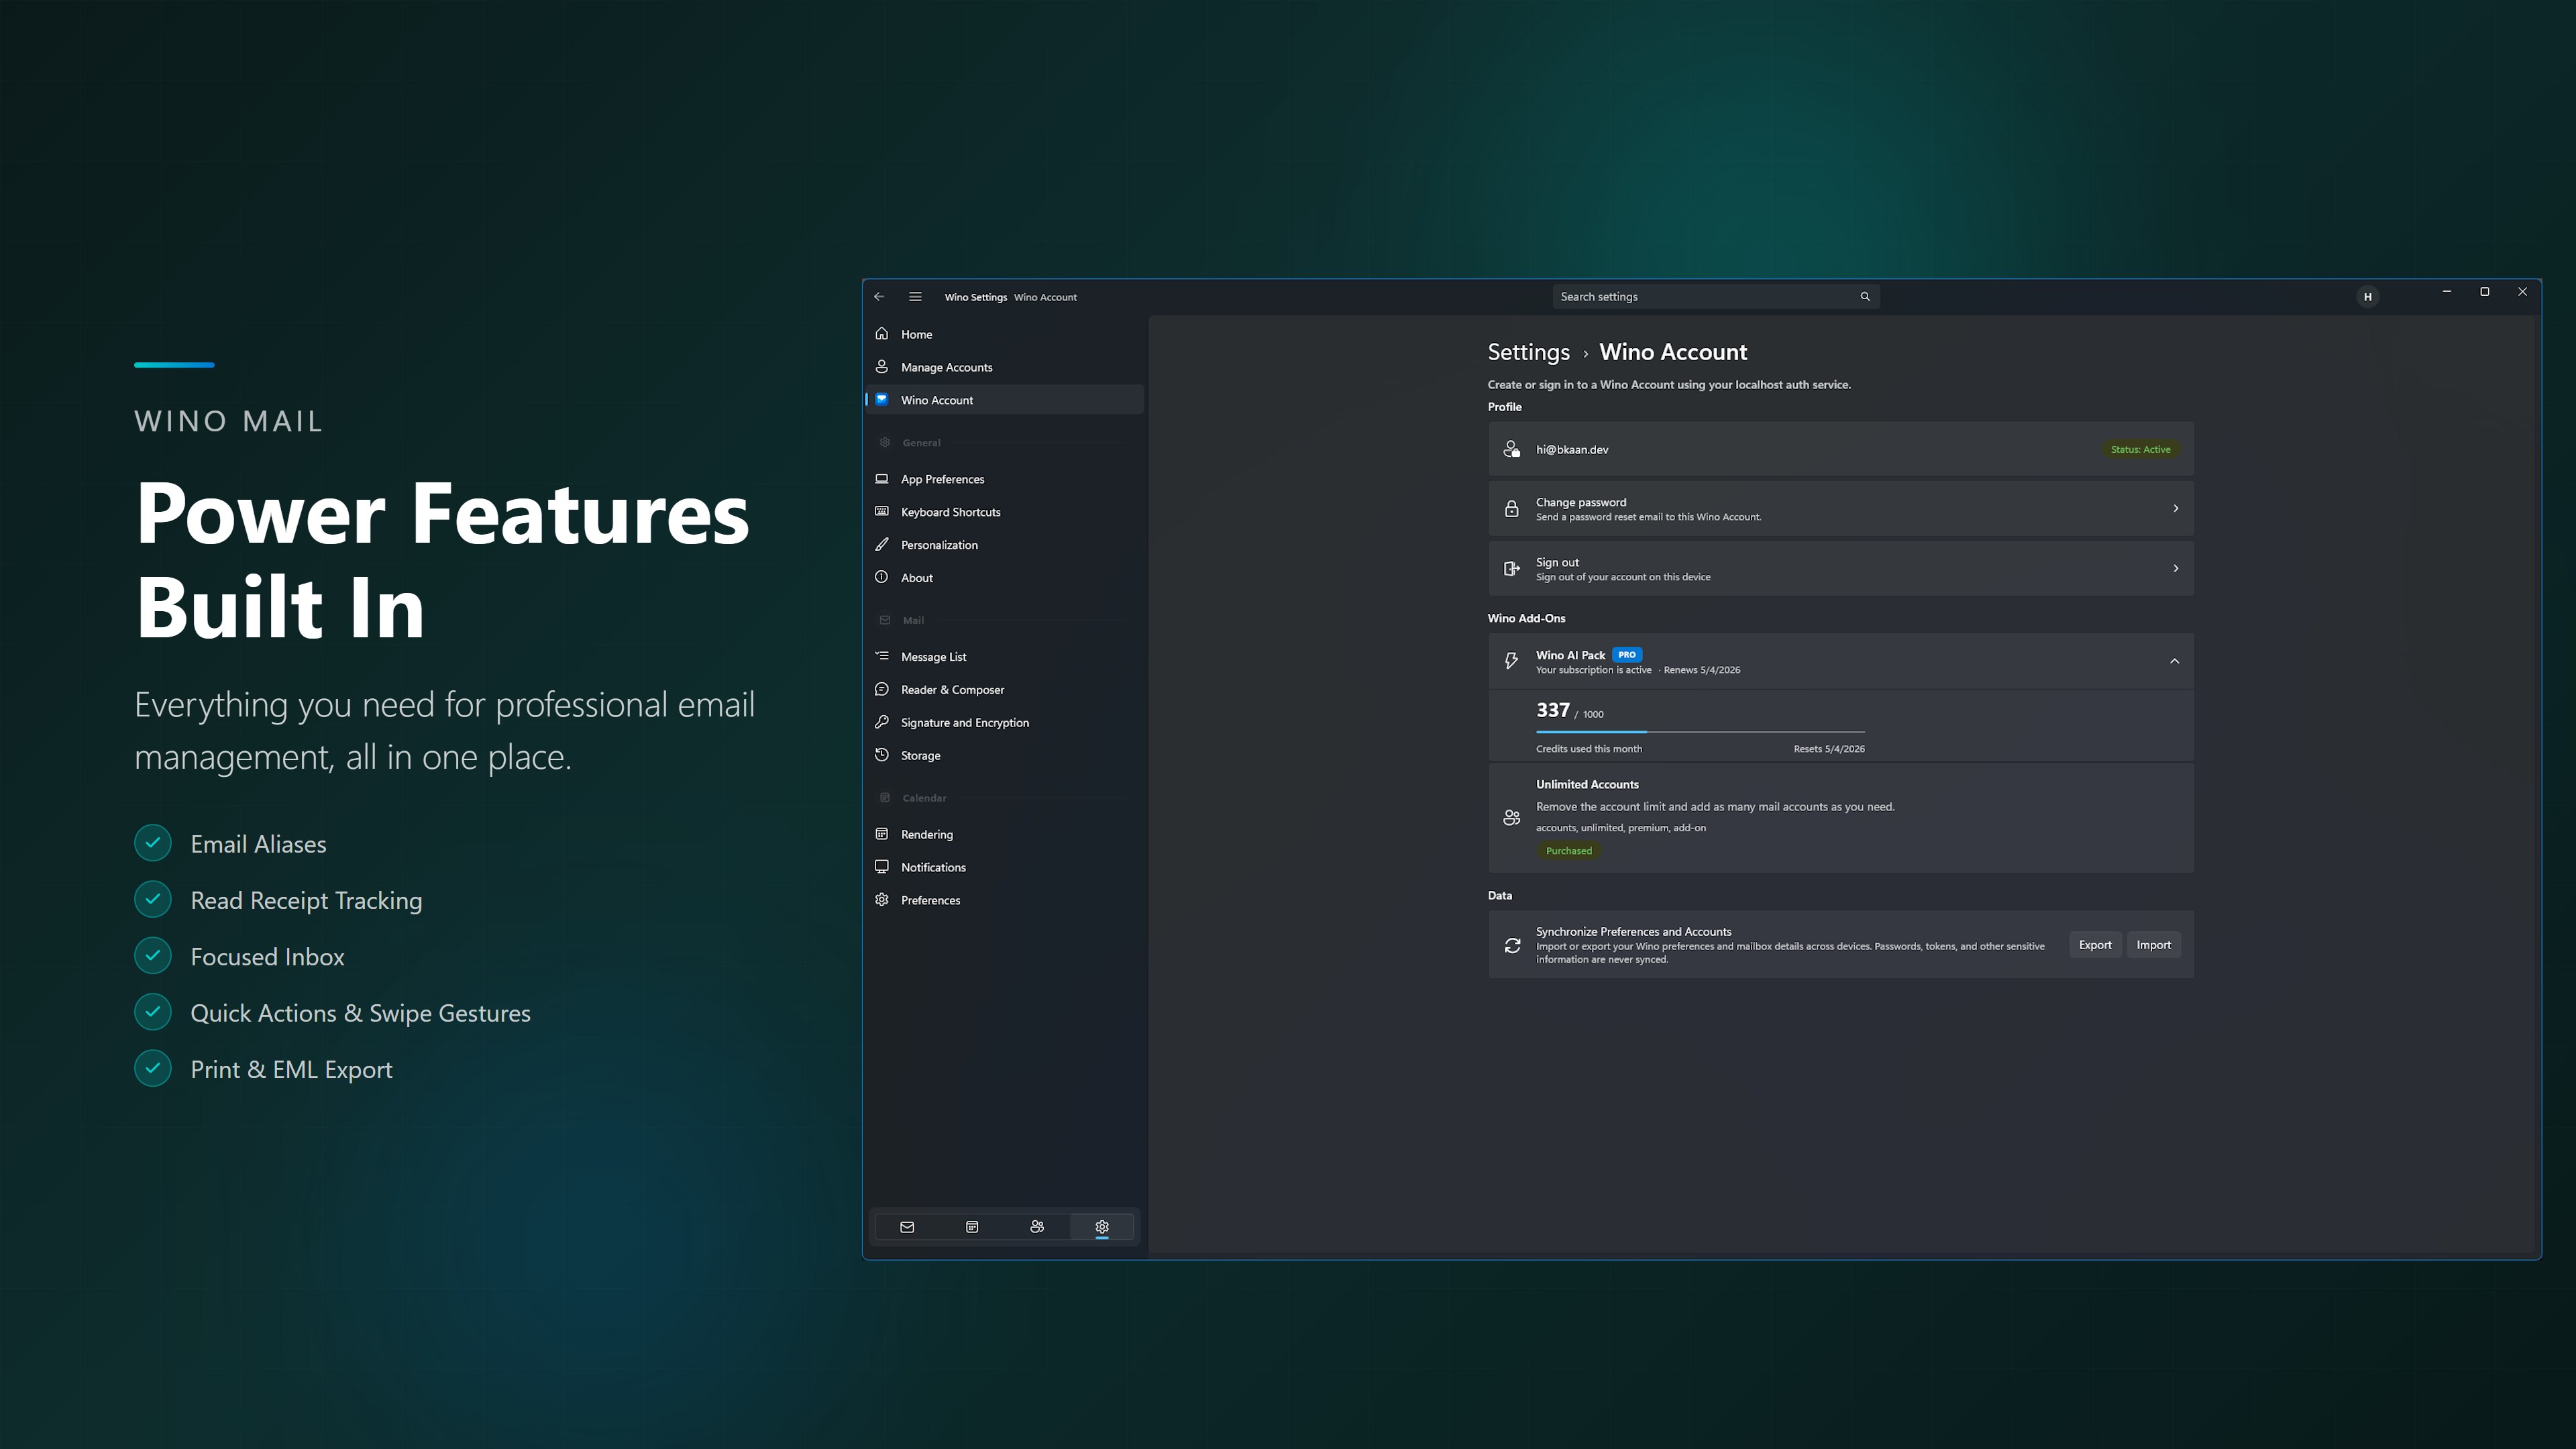Viewport: 2576px width, 1449px height.
Task: Click the profile icon beside hi@bkaan.dev
Action: pos(1512,450)
